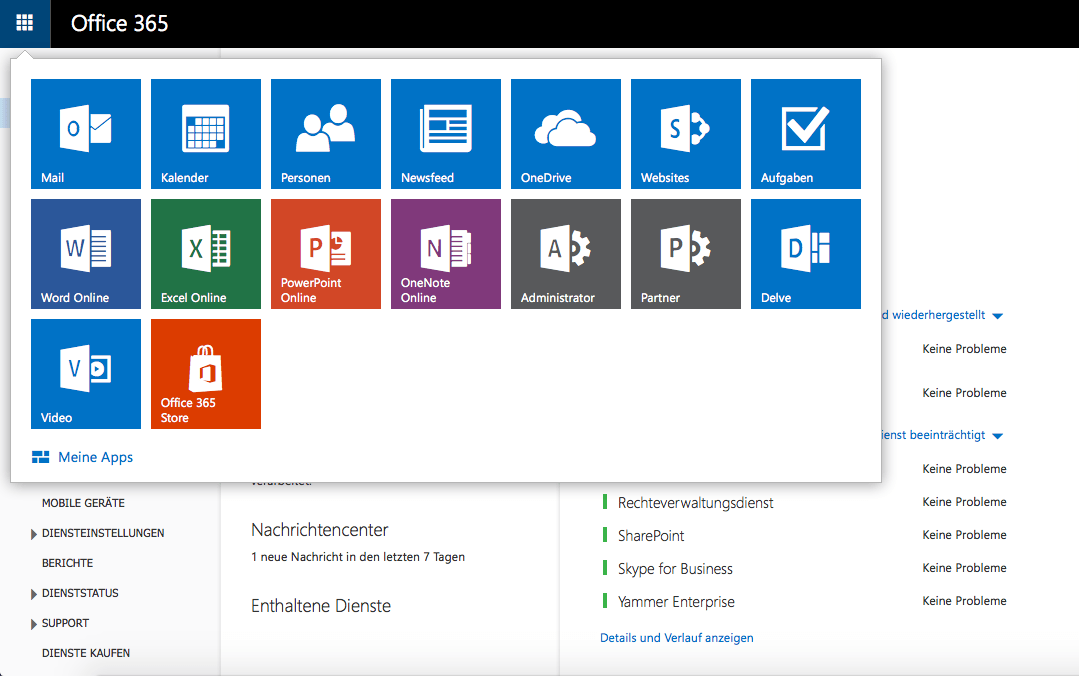Open MOBILE GERÄTE in the sidebar

[x=83, y=503]
